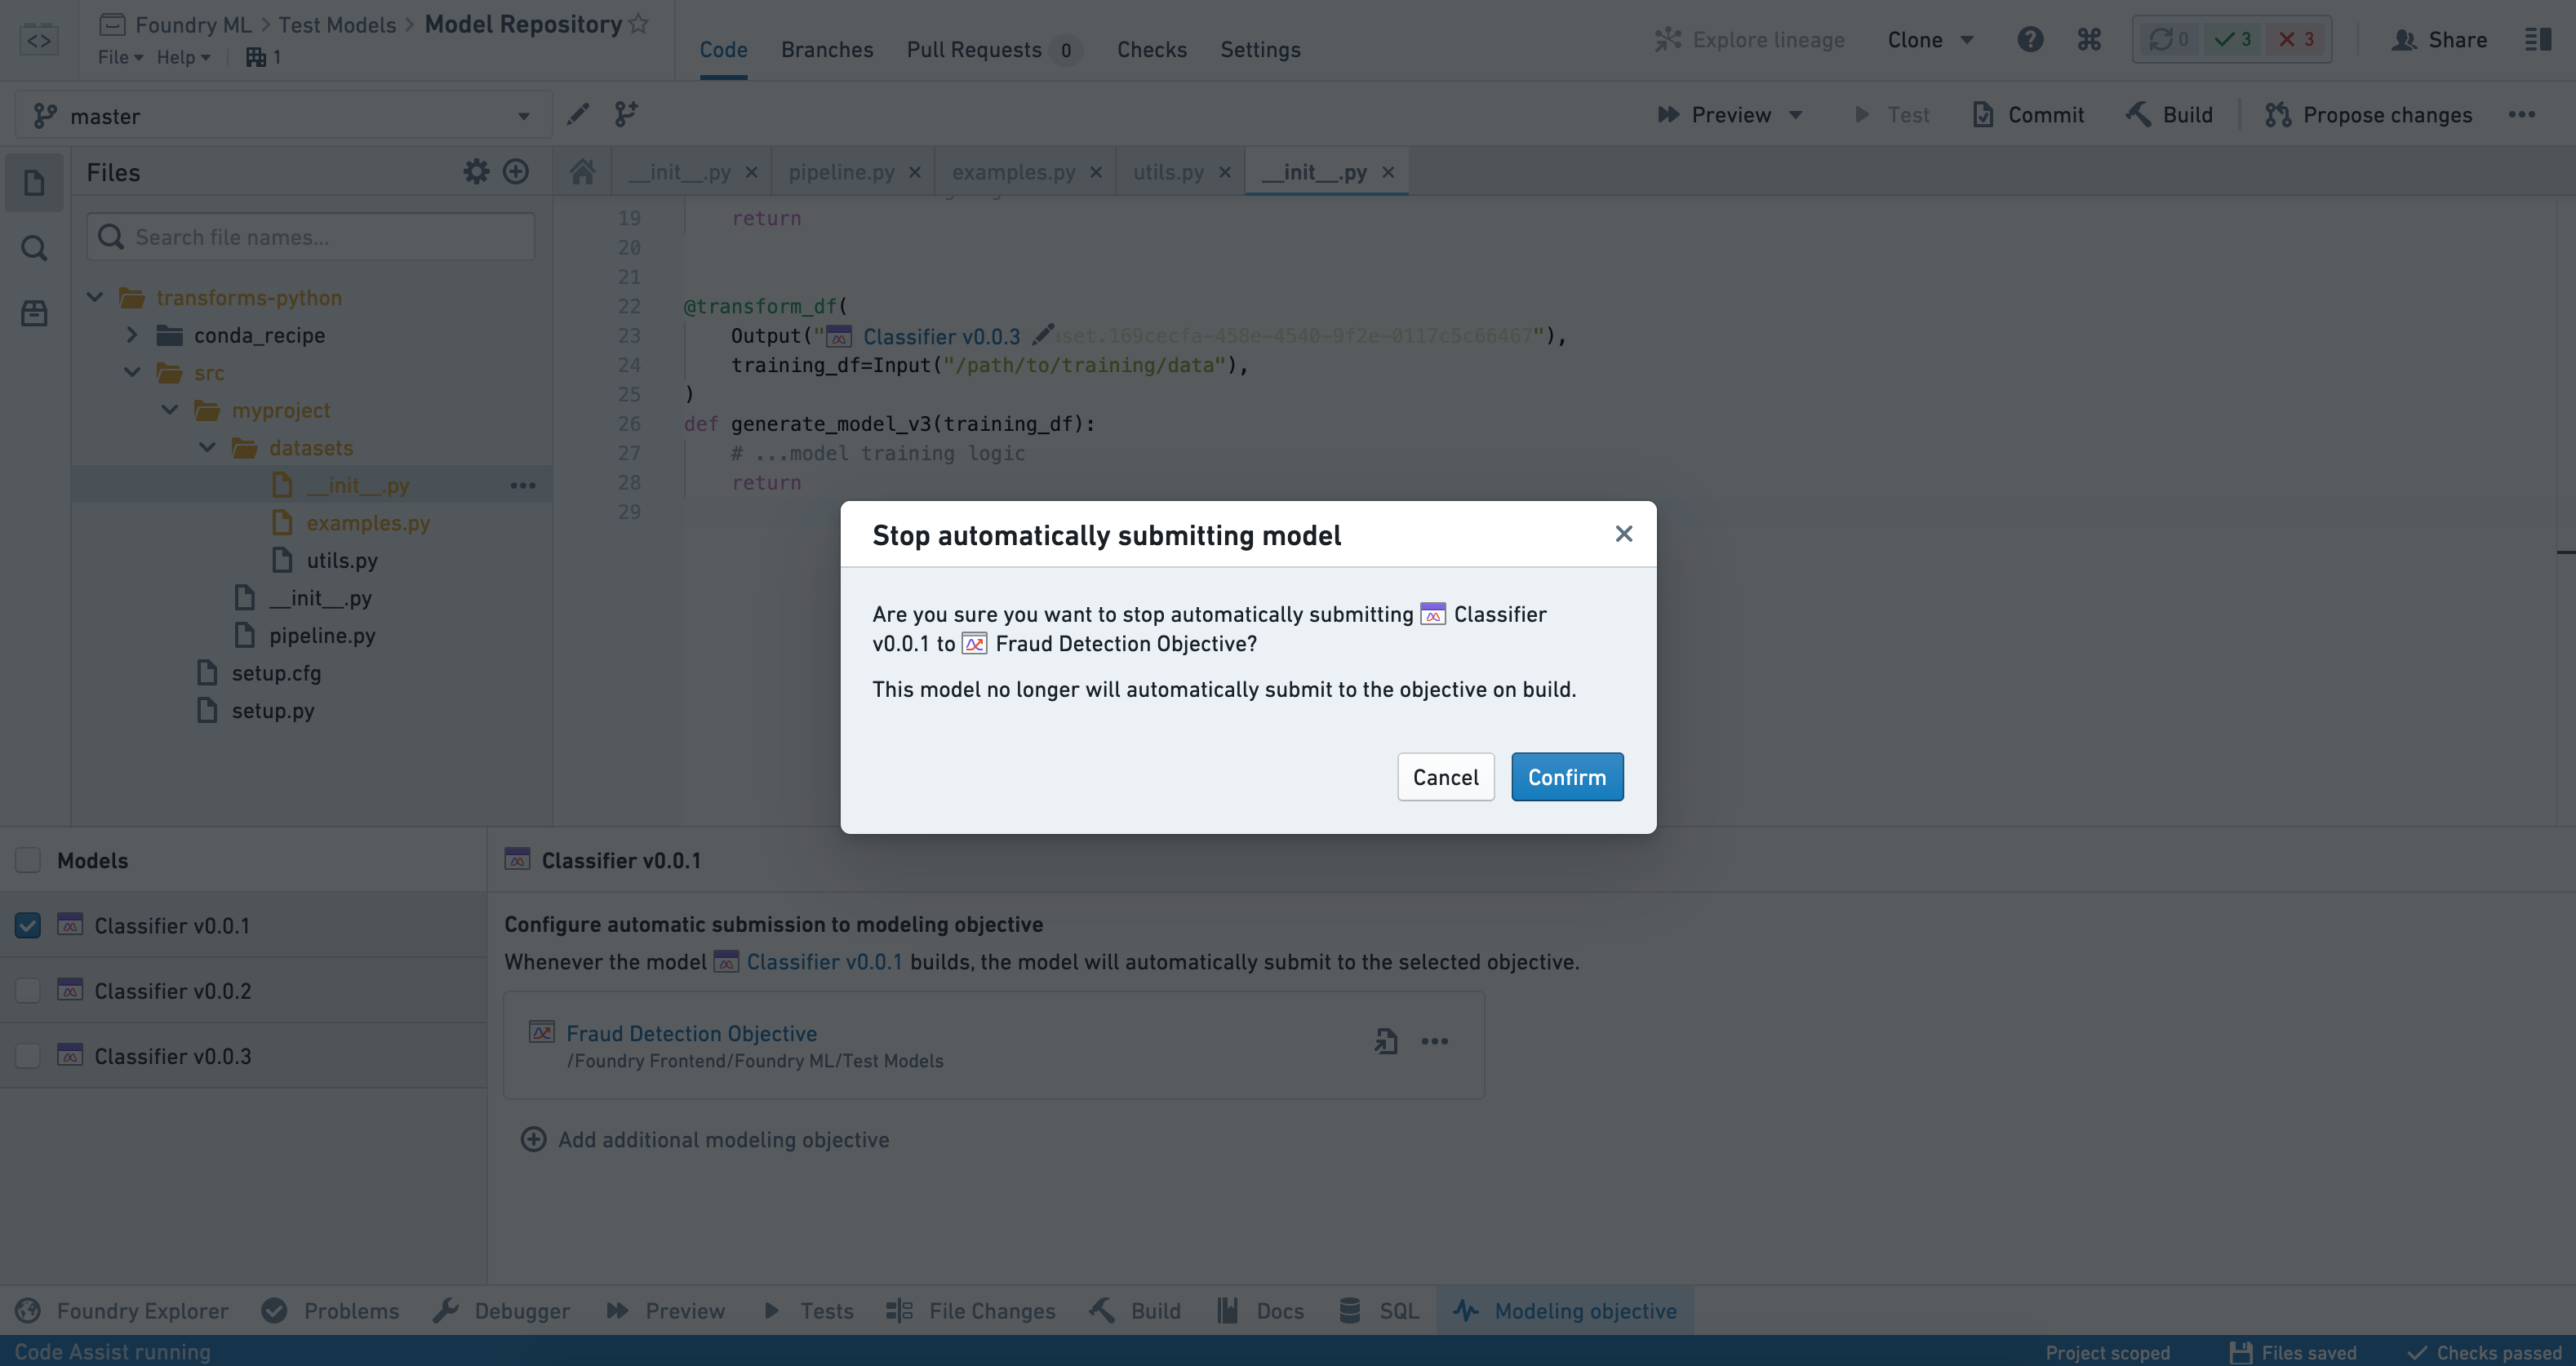Click the add file icon in Files panel
This screenshot has height=1366, width=2576.
[x=514, y=171]
